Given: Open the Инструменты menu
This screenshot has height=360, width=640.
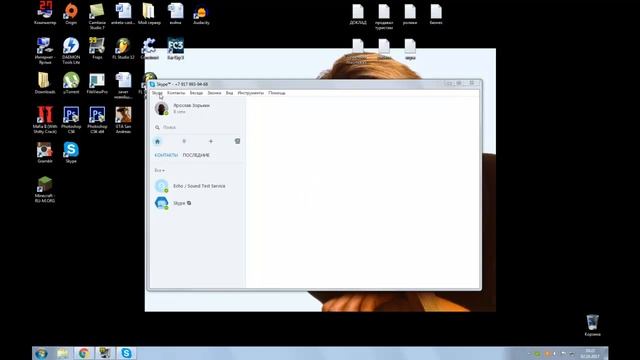Looking at the screenshot, I should [251, 93].
